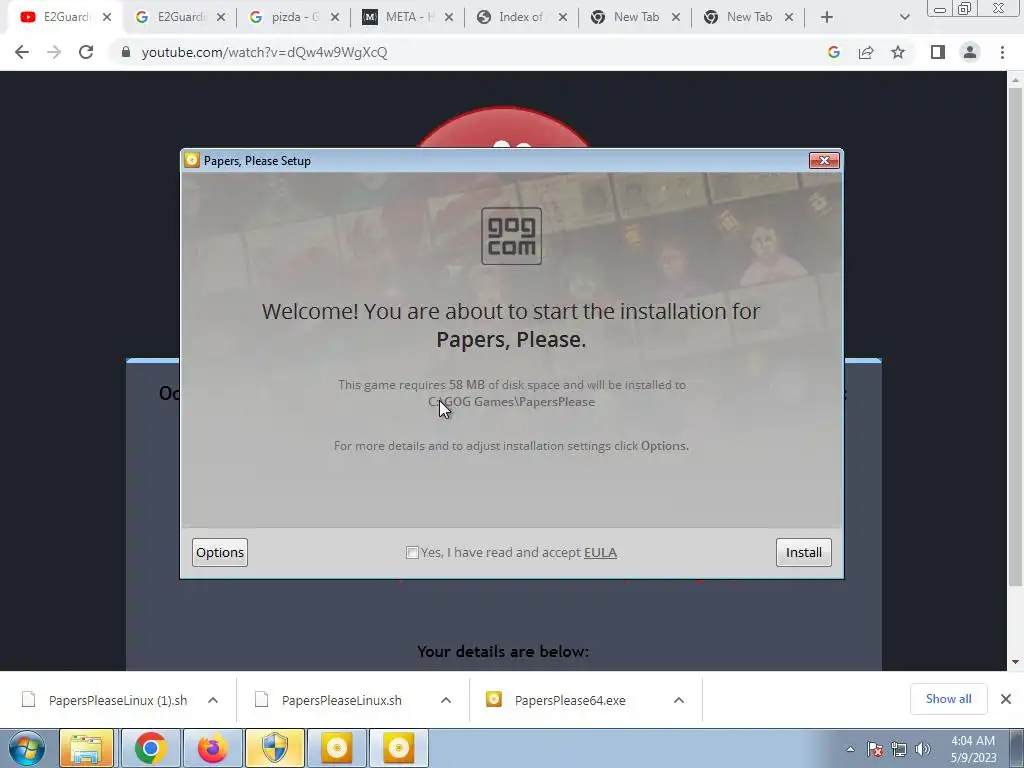Image resolution: width=1024 pixels, height=768 pixels.
Task: Accept the EULA checkbox in Papers, Please Setup
Action: [x=412, y=552]
